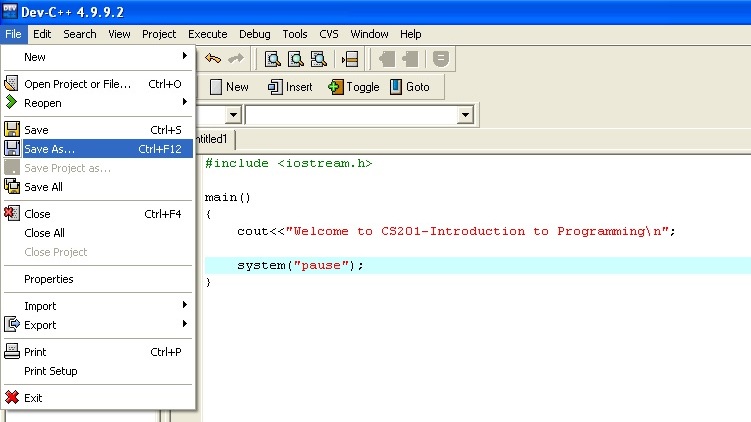Expand the Export submenu arrow
The height and width of the screenshot is (422, 751).
coord(184,324)
